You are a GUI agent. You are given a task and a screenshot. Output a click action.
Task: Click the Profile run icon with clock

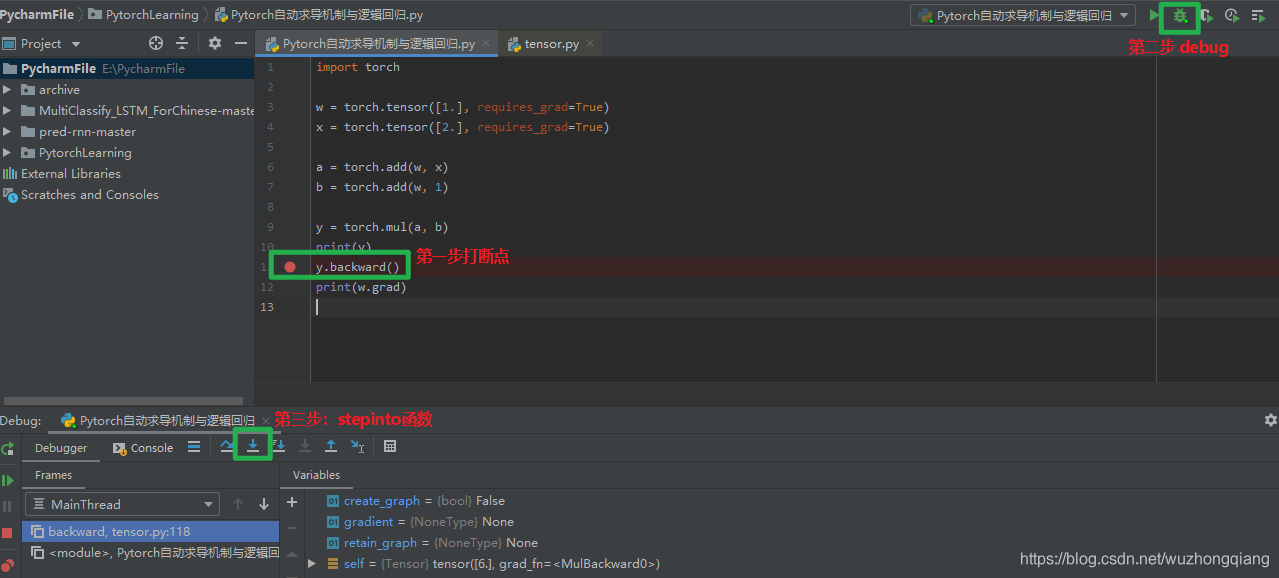1232,16
